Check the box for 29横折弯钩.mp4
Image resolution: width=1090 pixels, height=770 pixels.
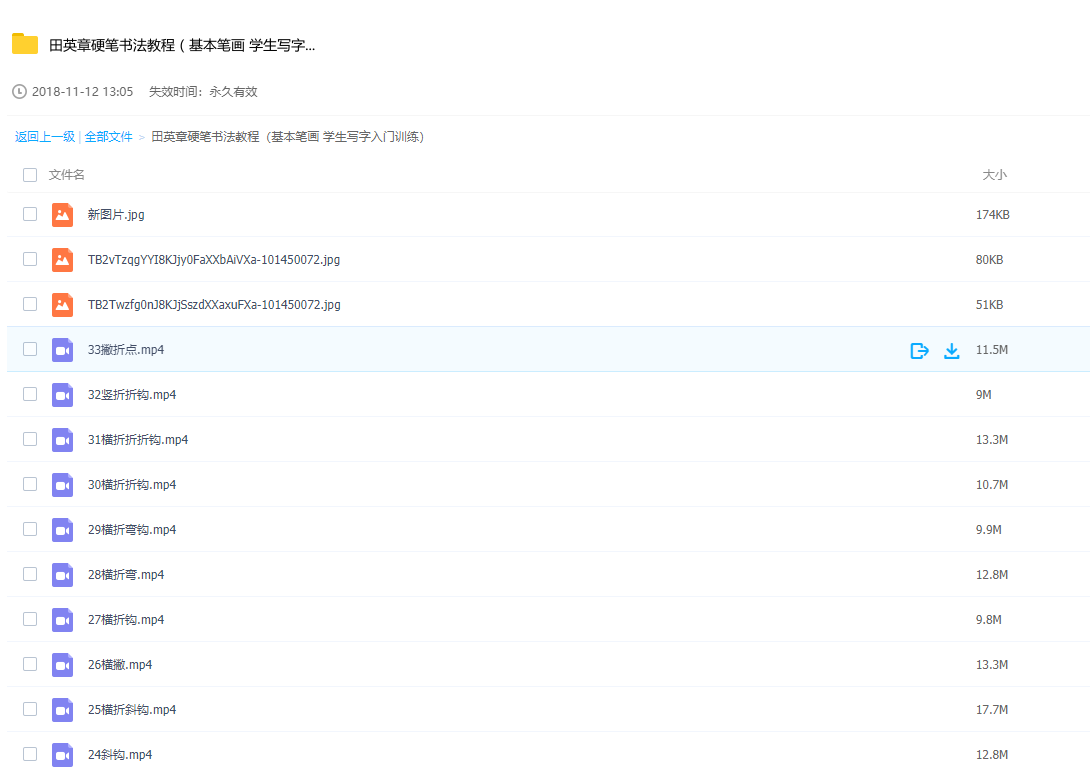pos(30,529)
